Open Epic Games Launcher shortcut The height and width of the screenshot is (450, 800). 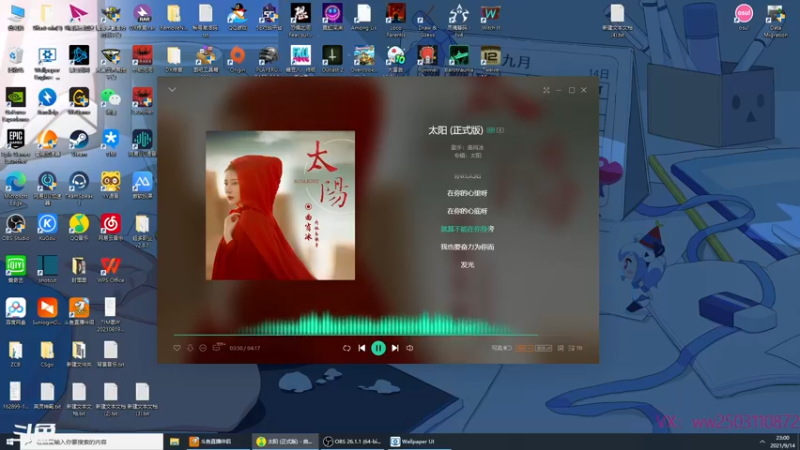coord(15,146)
